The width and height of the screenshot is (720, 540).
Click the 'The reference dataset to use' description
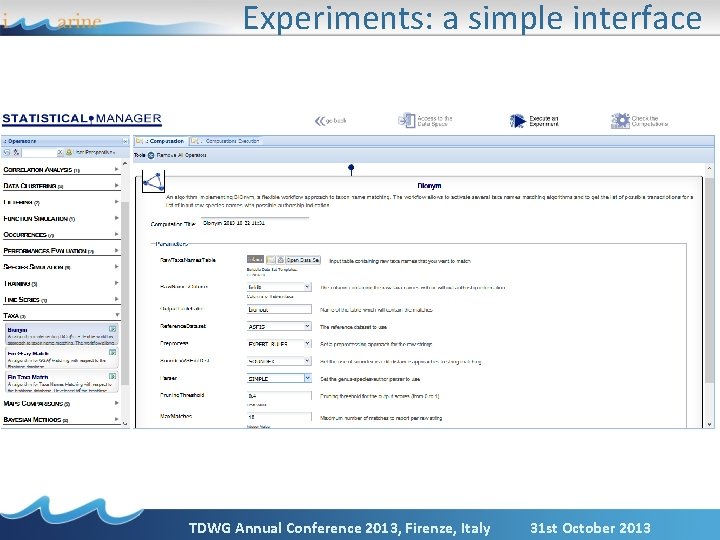[354, 327]
